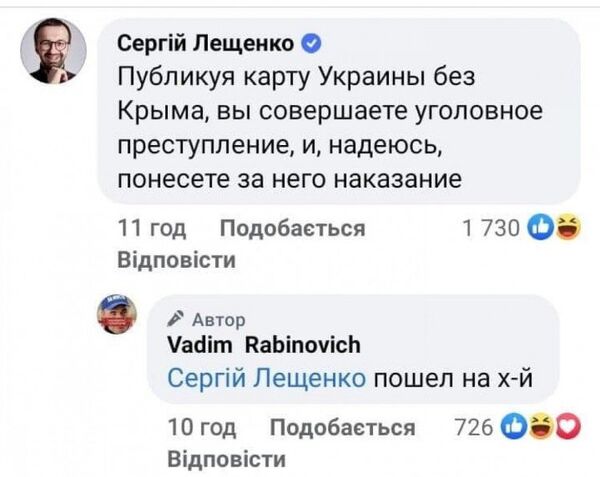The height and width of the screenshot is (477, 600).
Task: Click the laughing reaction on Rabinovich's reply
Action: pos(540,427)
